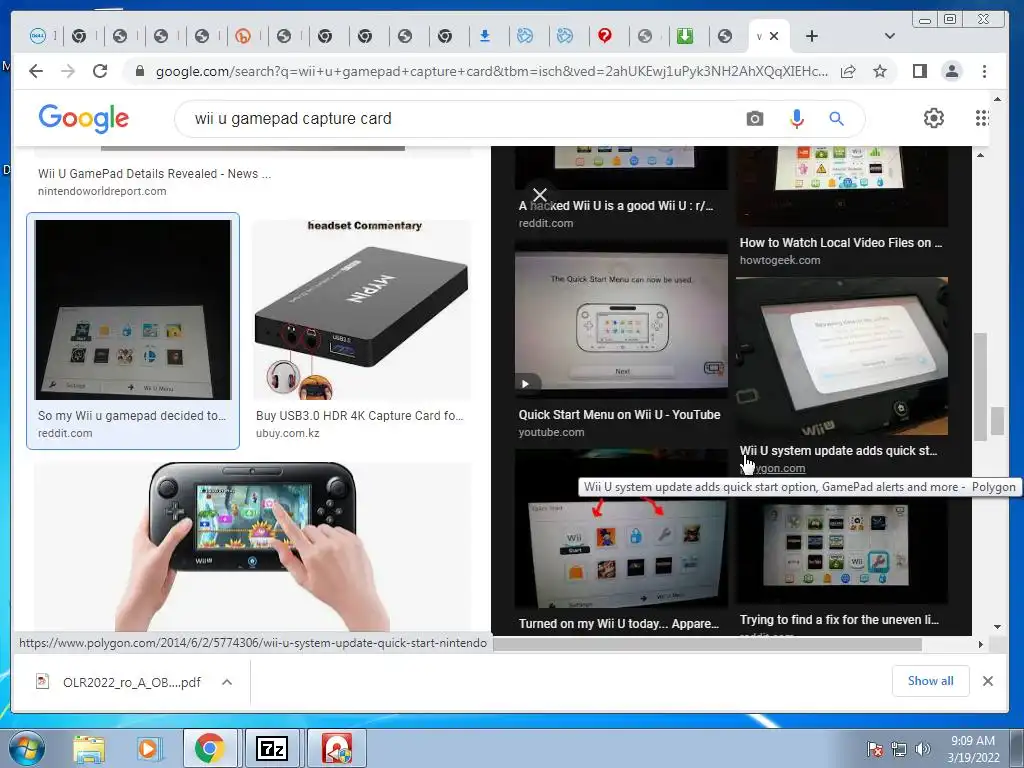Share this page using the share icon

[848, 71]
